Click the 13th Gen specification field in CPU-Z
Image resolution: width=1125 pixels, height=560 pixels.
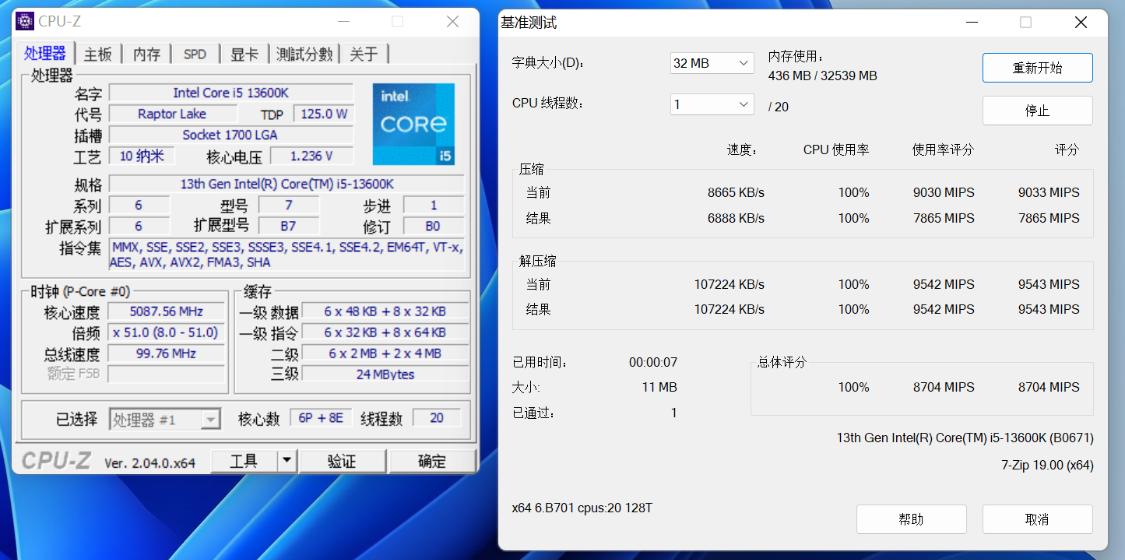click(x=286, y=184)
